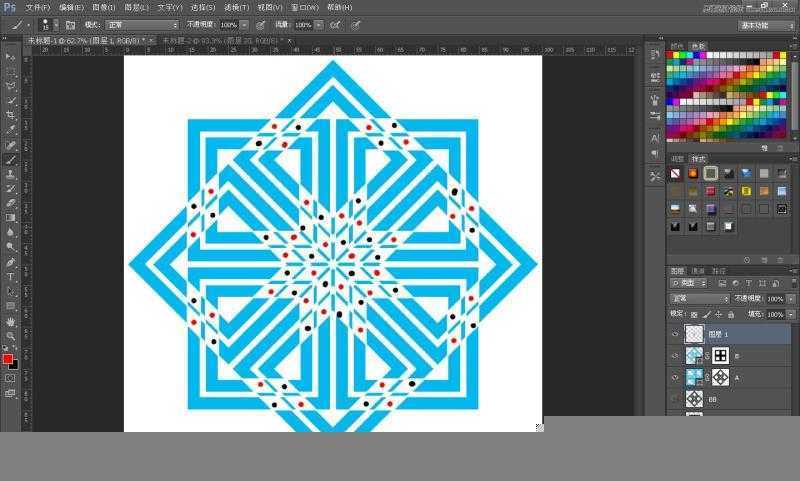Change the screen mode
Viewport: 800px width, 481px height.
pyautogui.click(x=10, y=394)
